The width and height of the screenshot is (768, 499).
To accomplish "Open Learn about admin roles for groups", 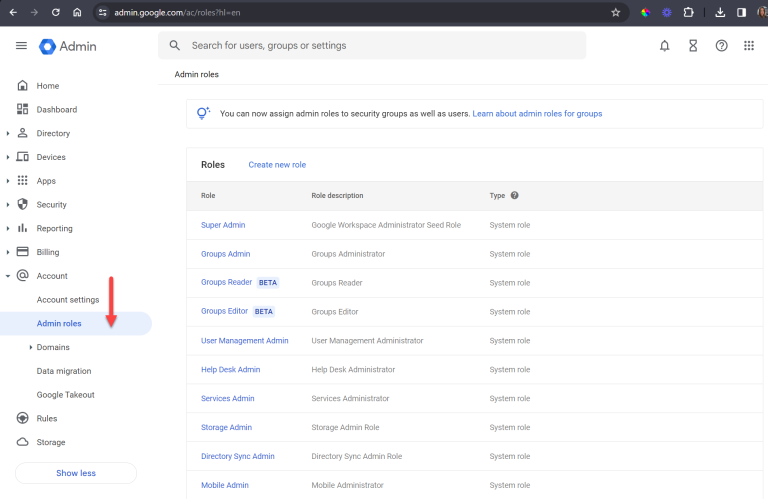I will point(537,114).
